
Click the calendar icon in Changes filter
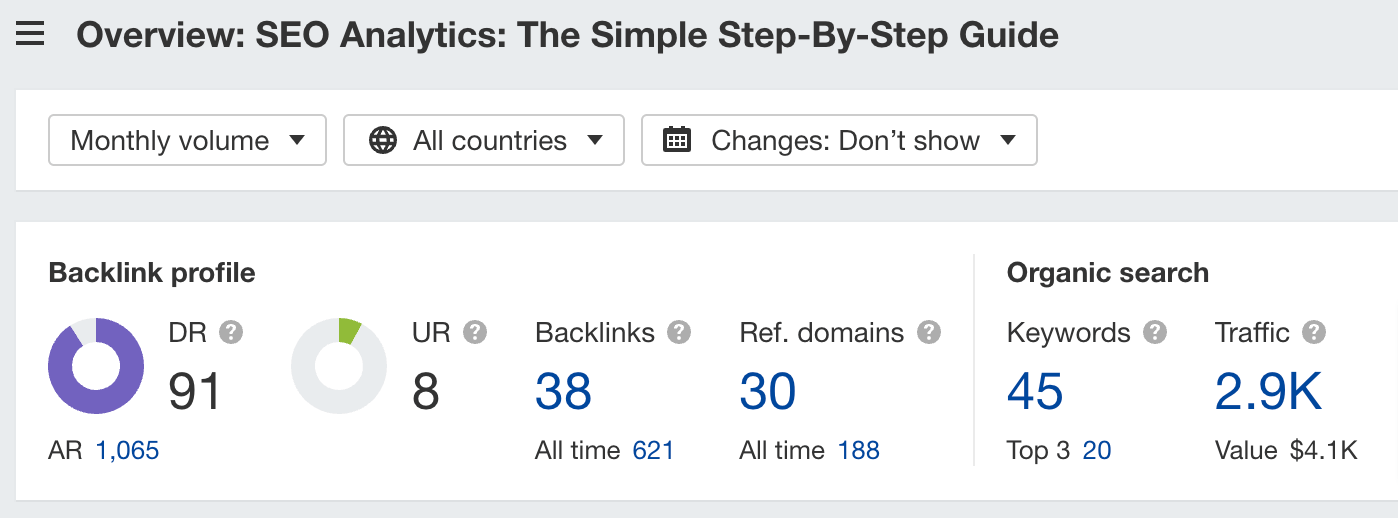point(678,141)
